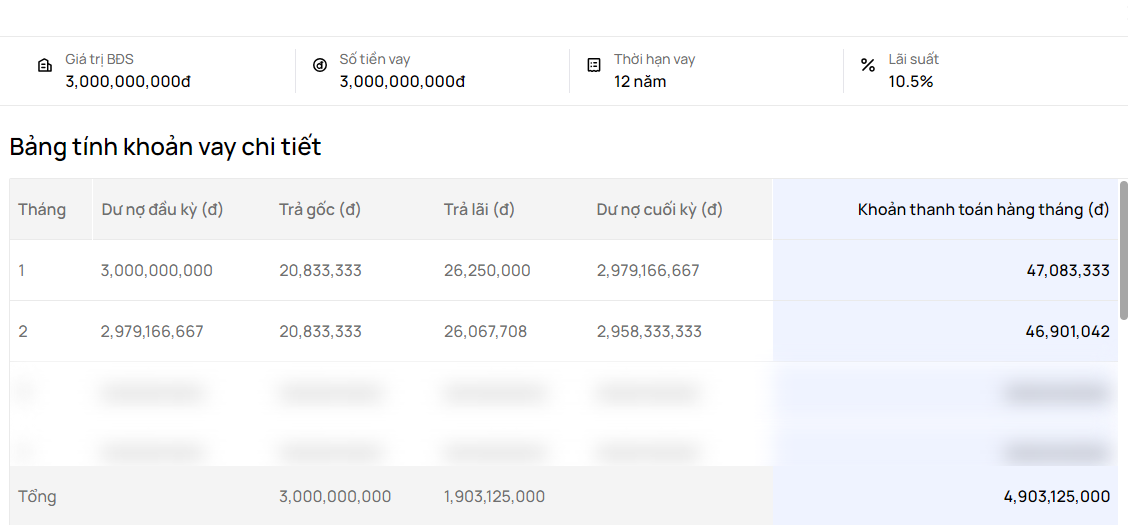This screenshot has height=525, width=1128.
Task: Click the 26,250,000 interest cell in month 1
Action: (x=487, y=271)
